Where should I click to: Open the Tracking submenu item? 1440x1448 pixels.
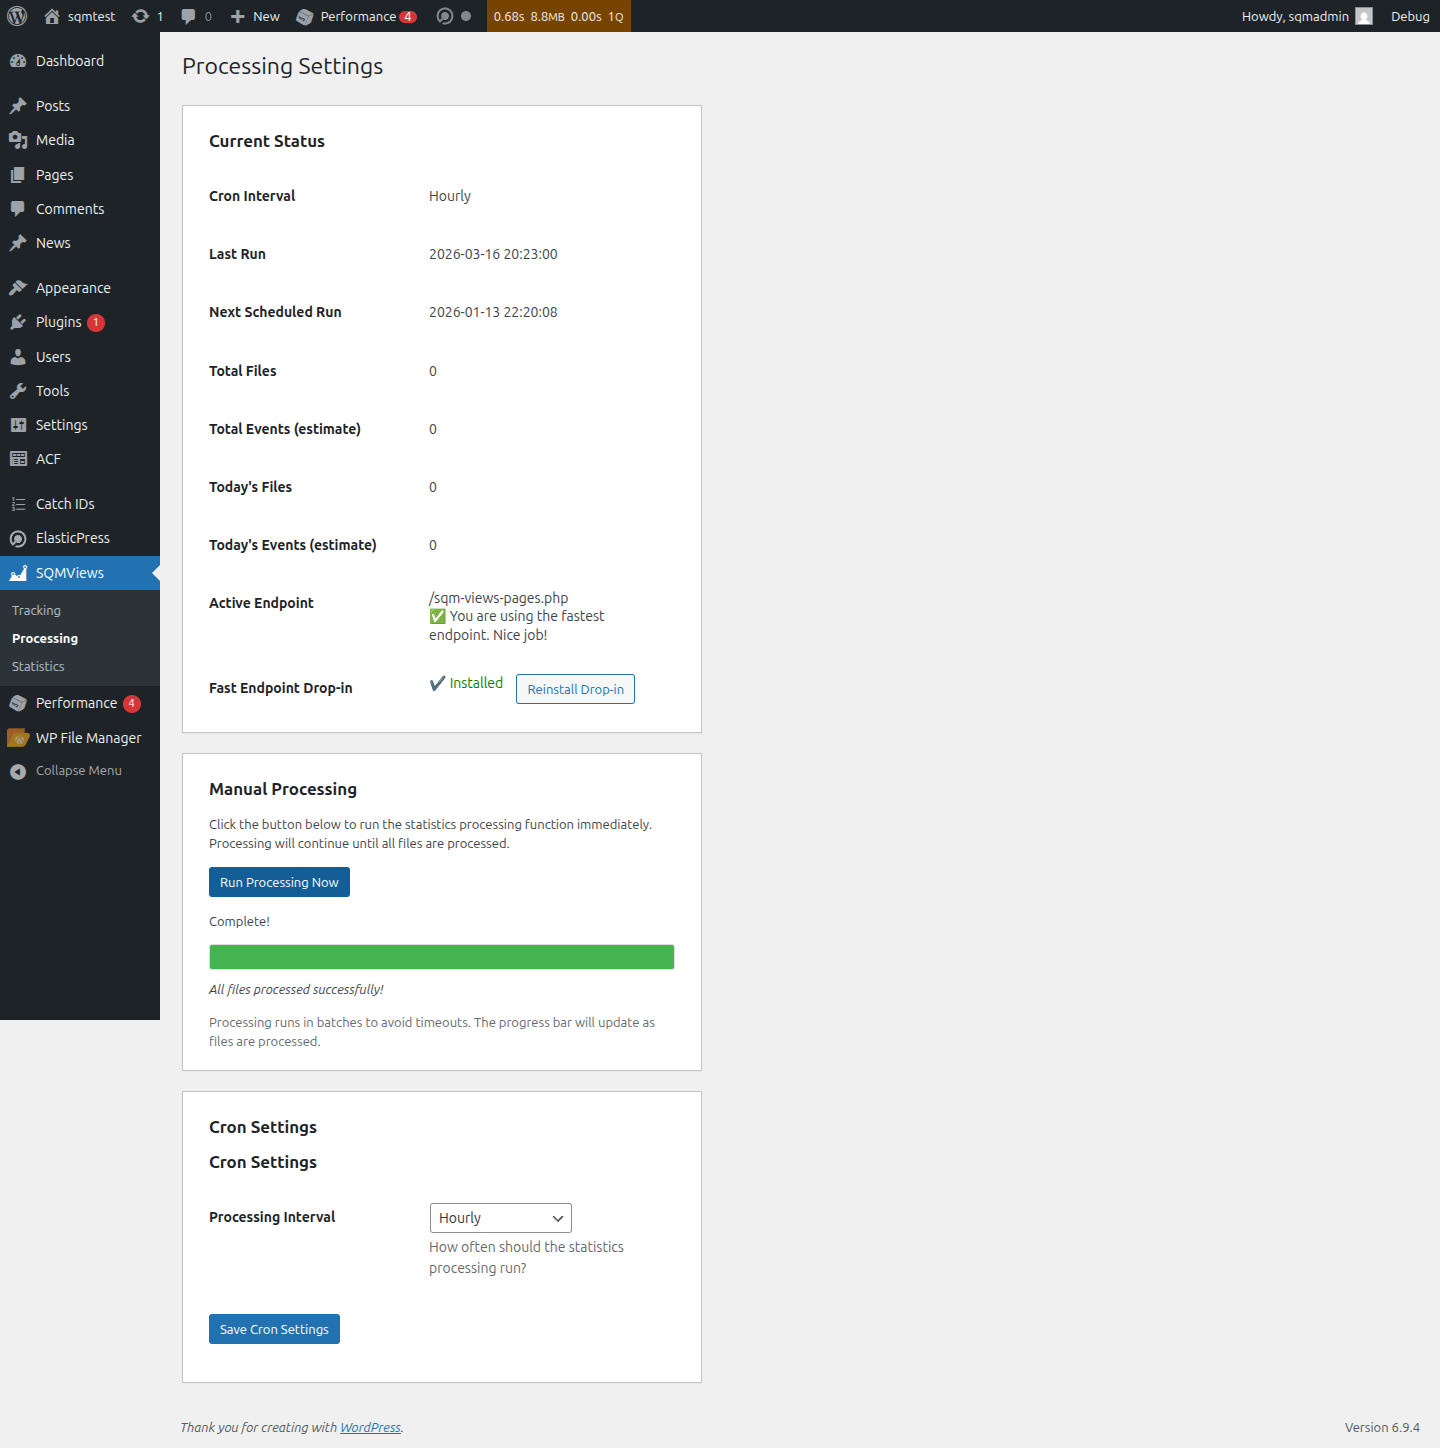pos(36,610)
